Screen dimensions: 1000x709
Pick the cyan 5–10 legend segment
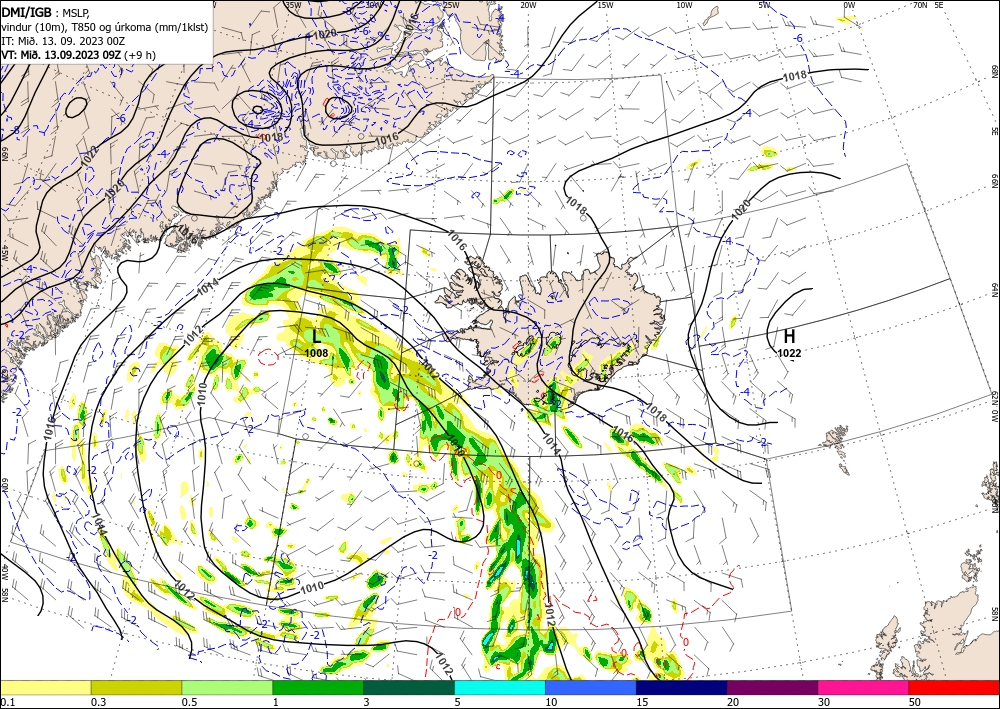[x=500, y=687]
